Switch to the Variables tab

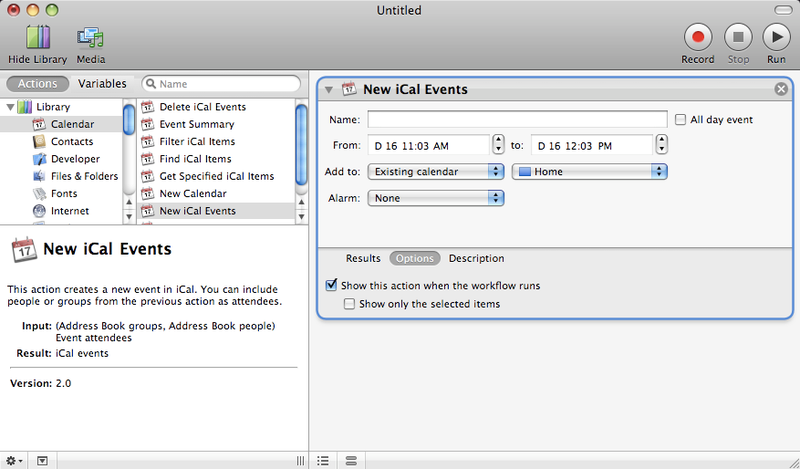pos(102,84)
